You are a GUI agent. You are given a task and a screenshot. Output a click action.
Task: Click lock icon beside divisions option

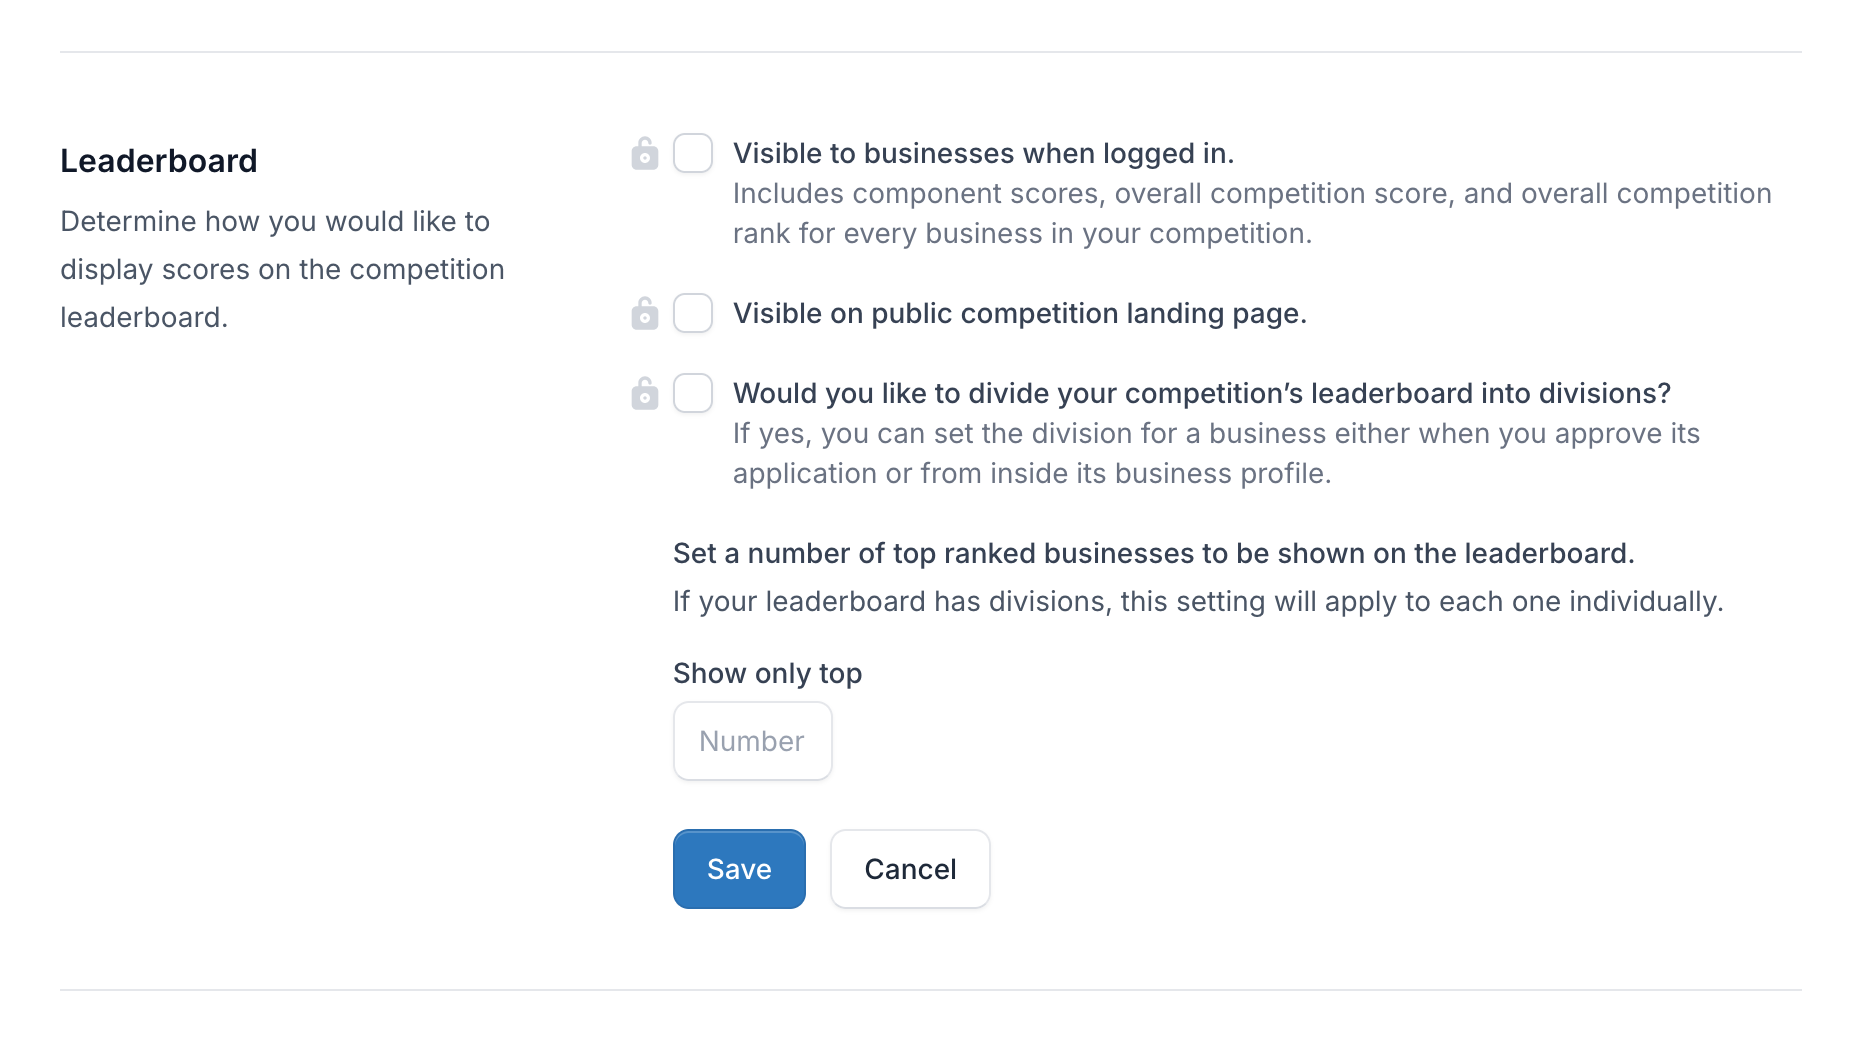point(645,394)
